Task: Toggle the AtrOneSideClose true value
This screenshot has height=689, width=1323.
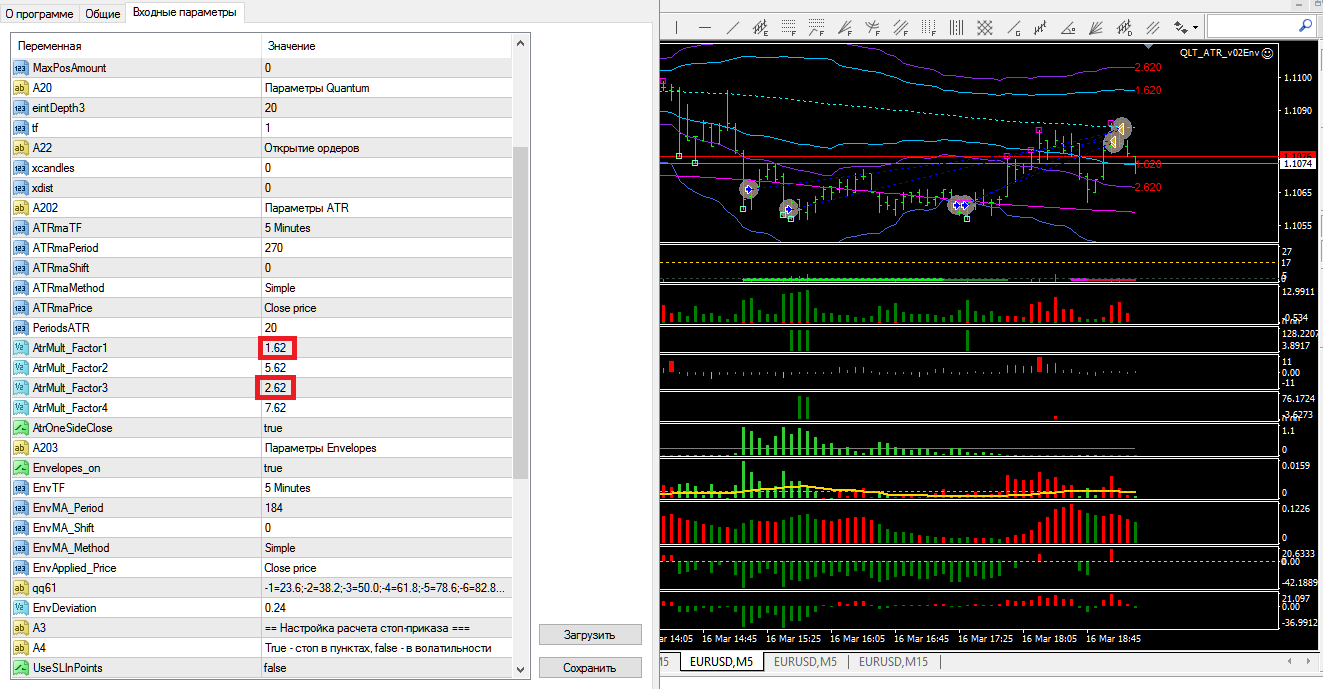Action: (274, 428)
